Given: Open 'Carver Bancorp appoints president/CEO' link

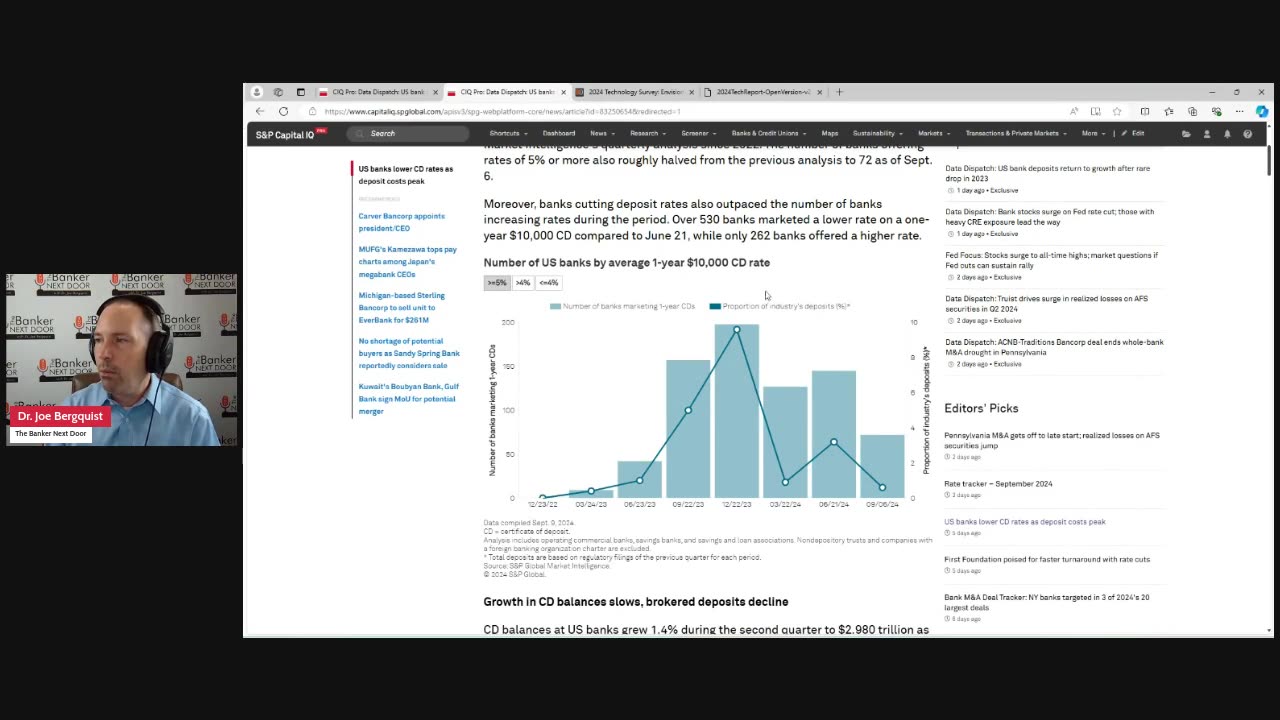Looking at the screenshot, I should tap(401, 222).
